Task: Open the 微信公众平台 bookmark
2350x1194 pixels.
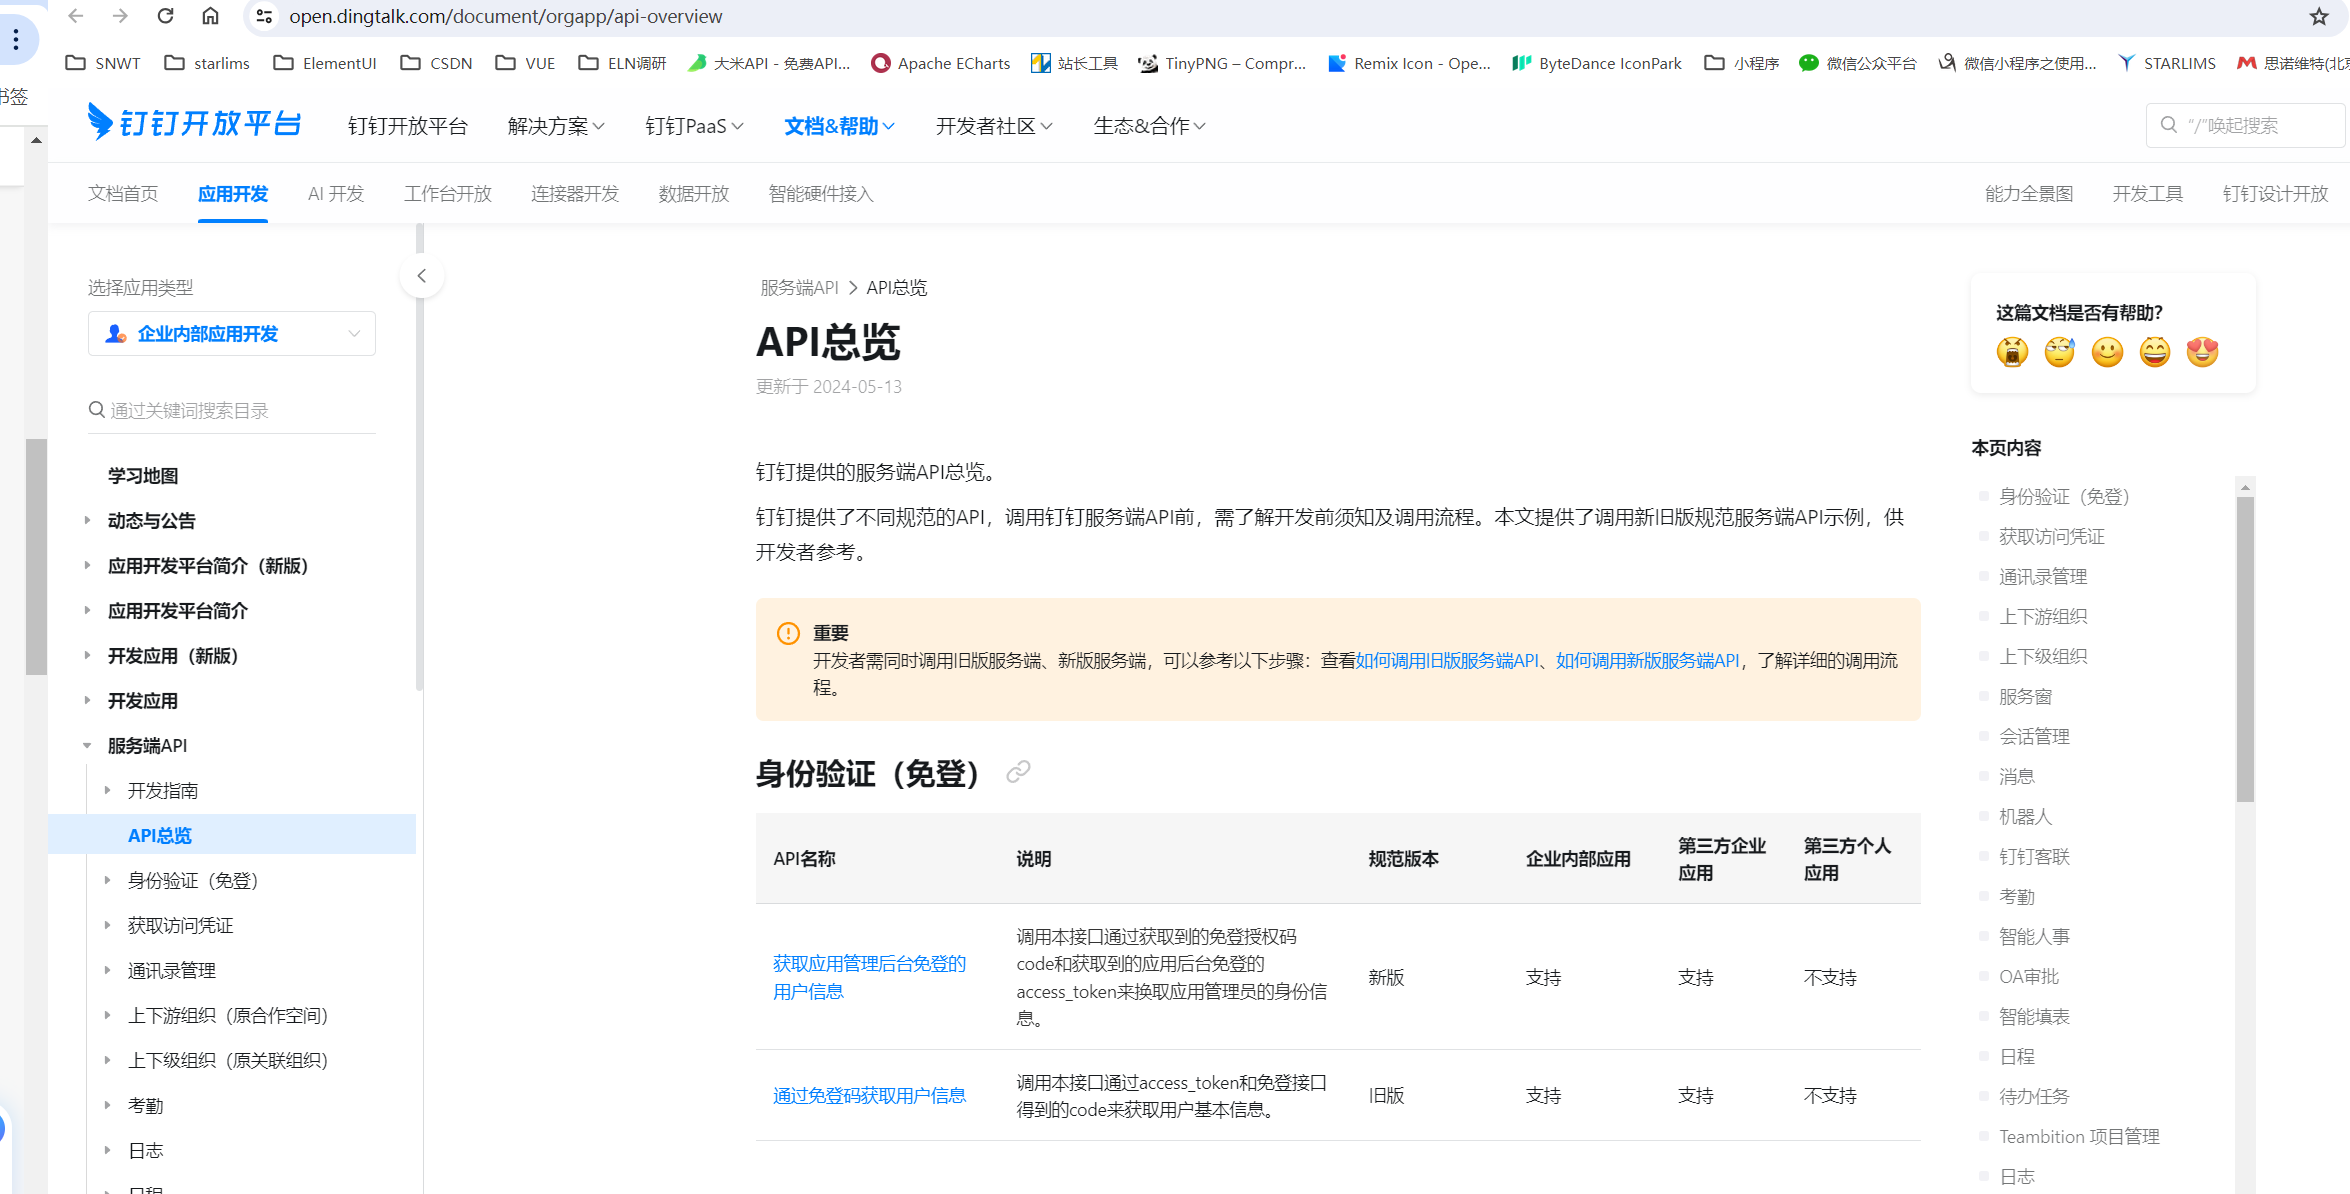Action: pos(1857,63)
